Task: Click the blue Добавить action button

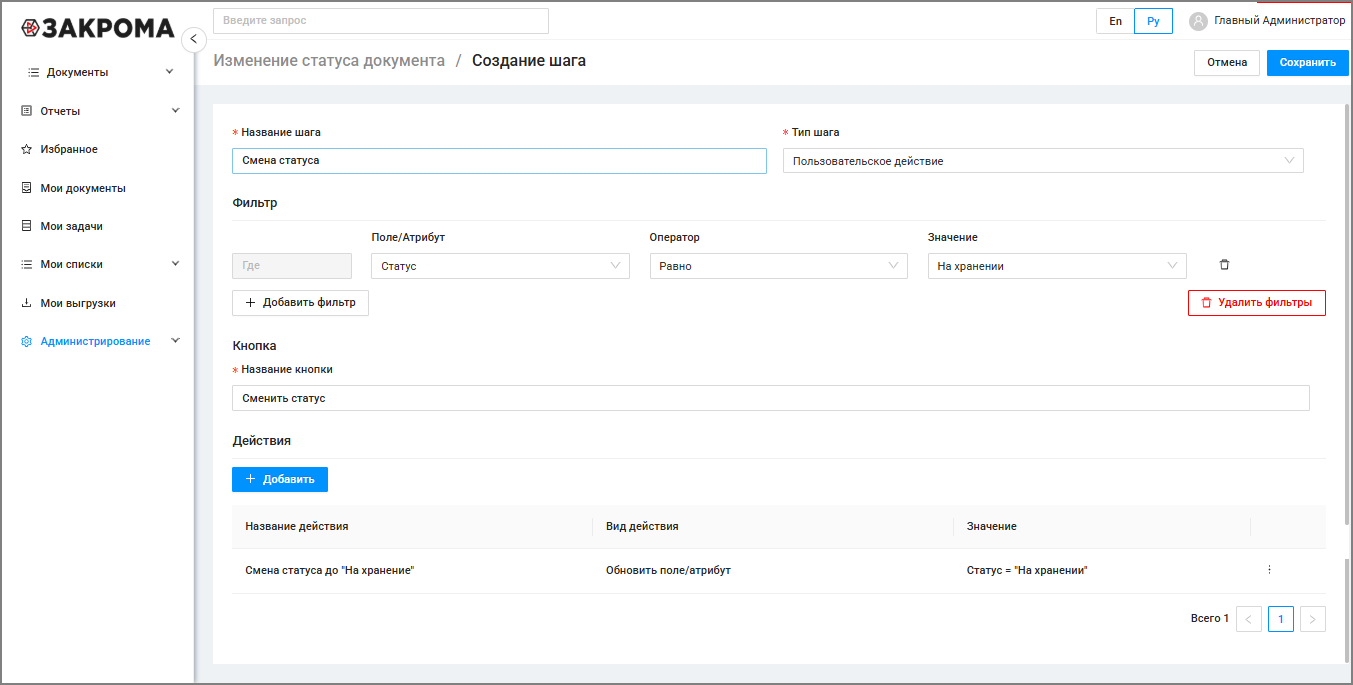Action: click(x=280, y=479)
